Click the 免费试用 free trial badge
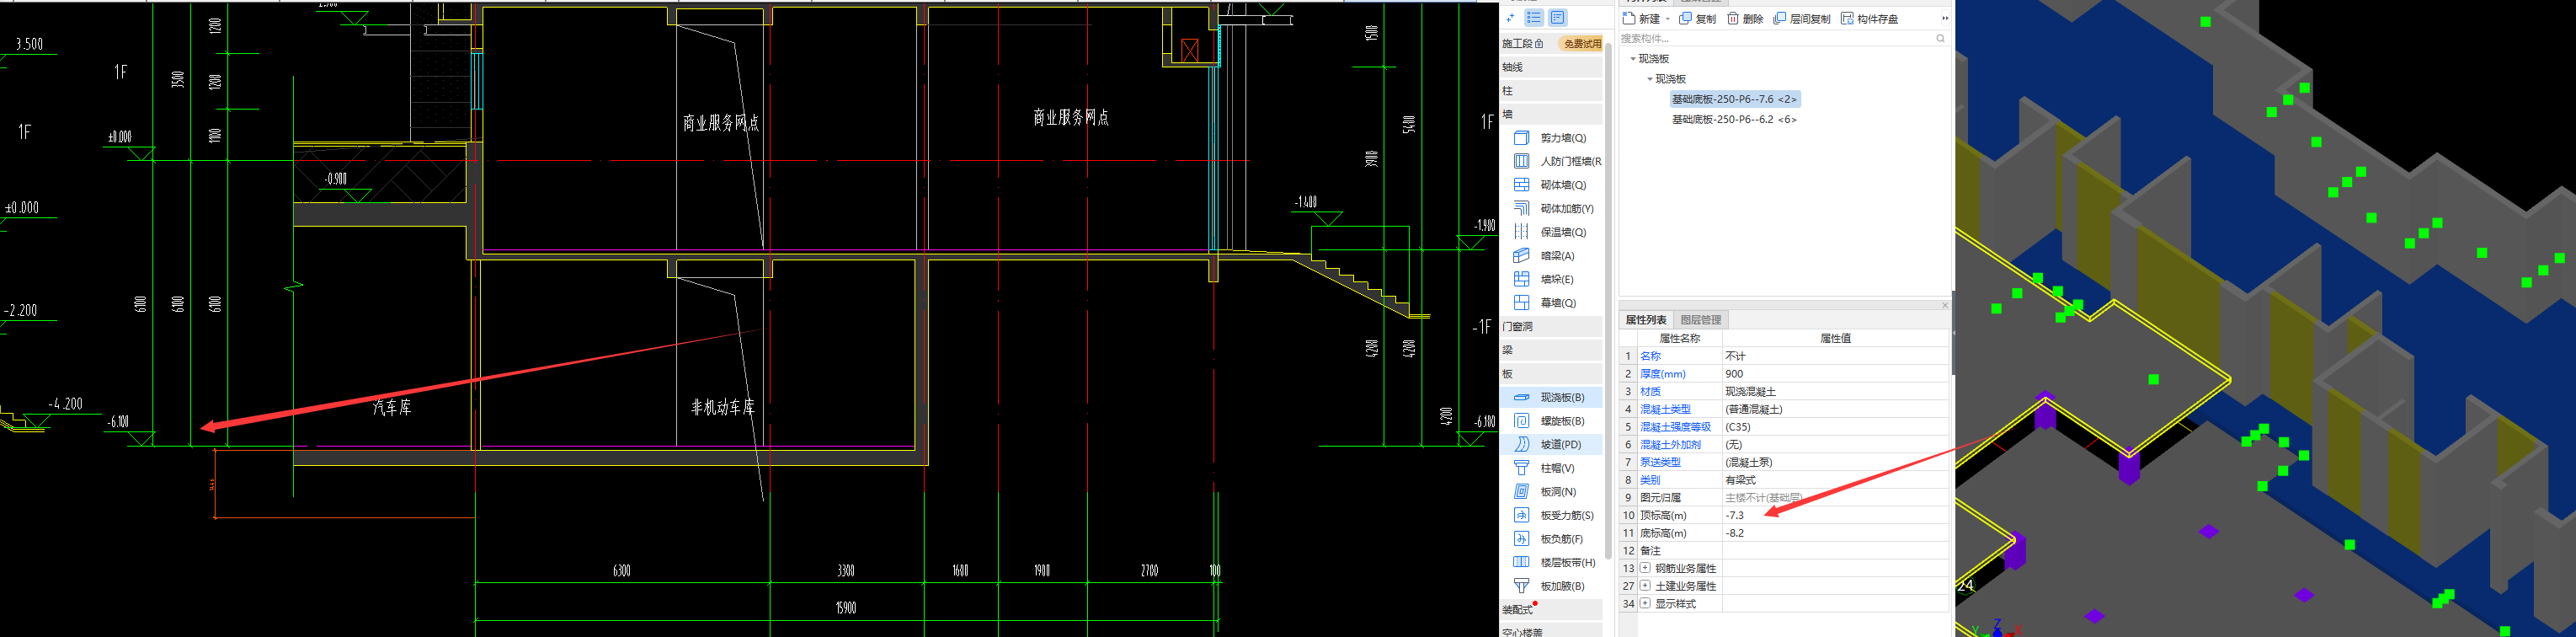 (1582, 44)
